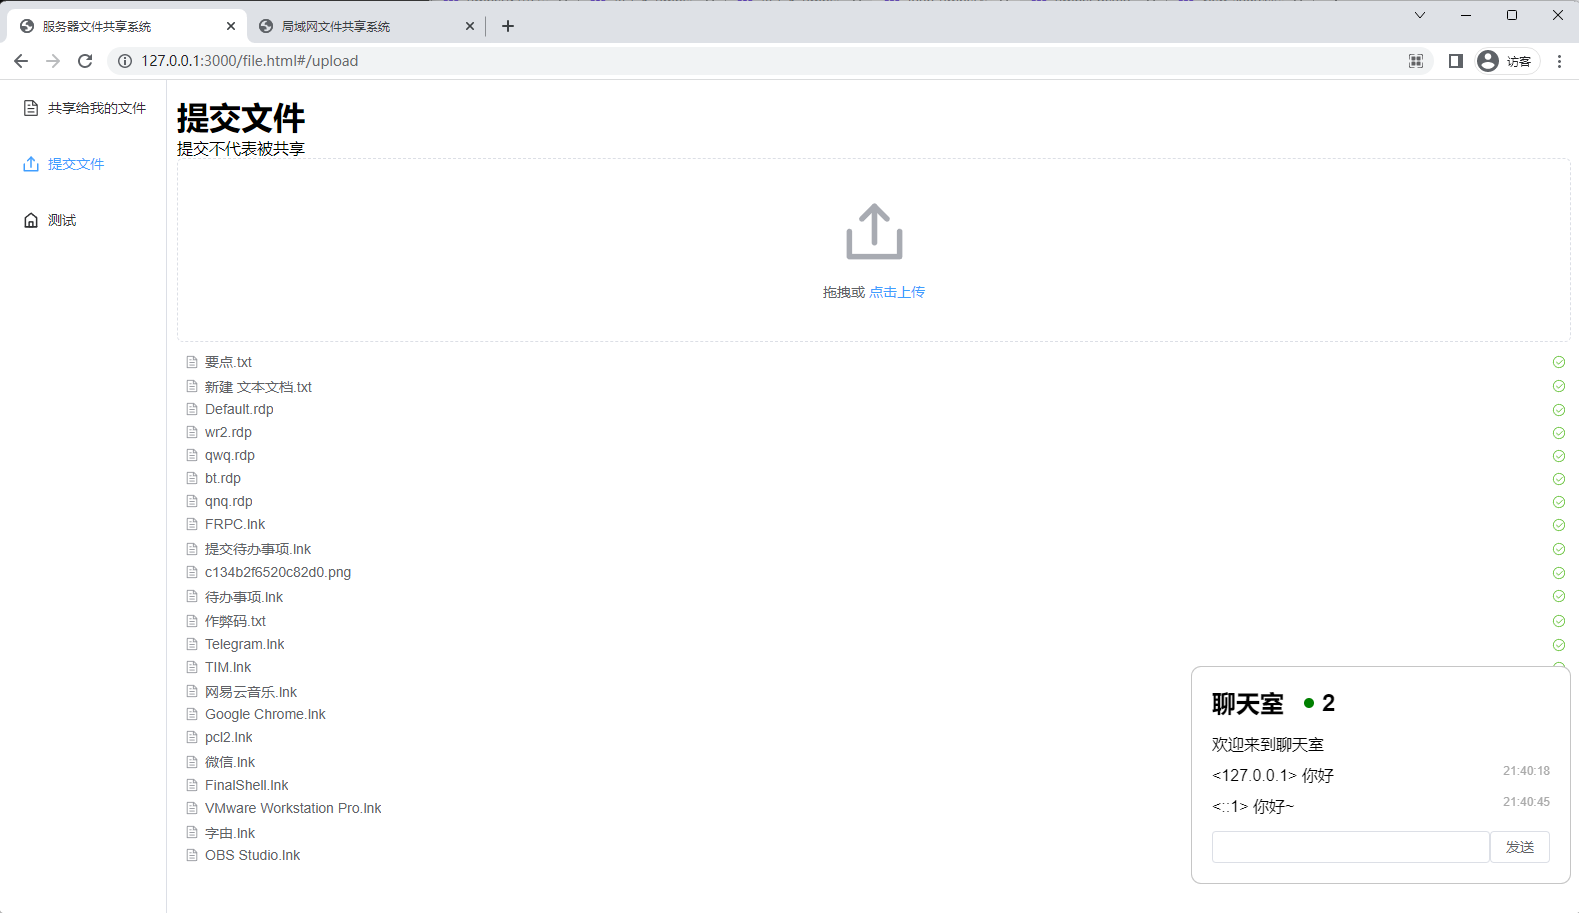
Task: Click the success checkmark for Default.rdp
Action: pyautogui.click(x=1558, y=410)
